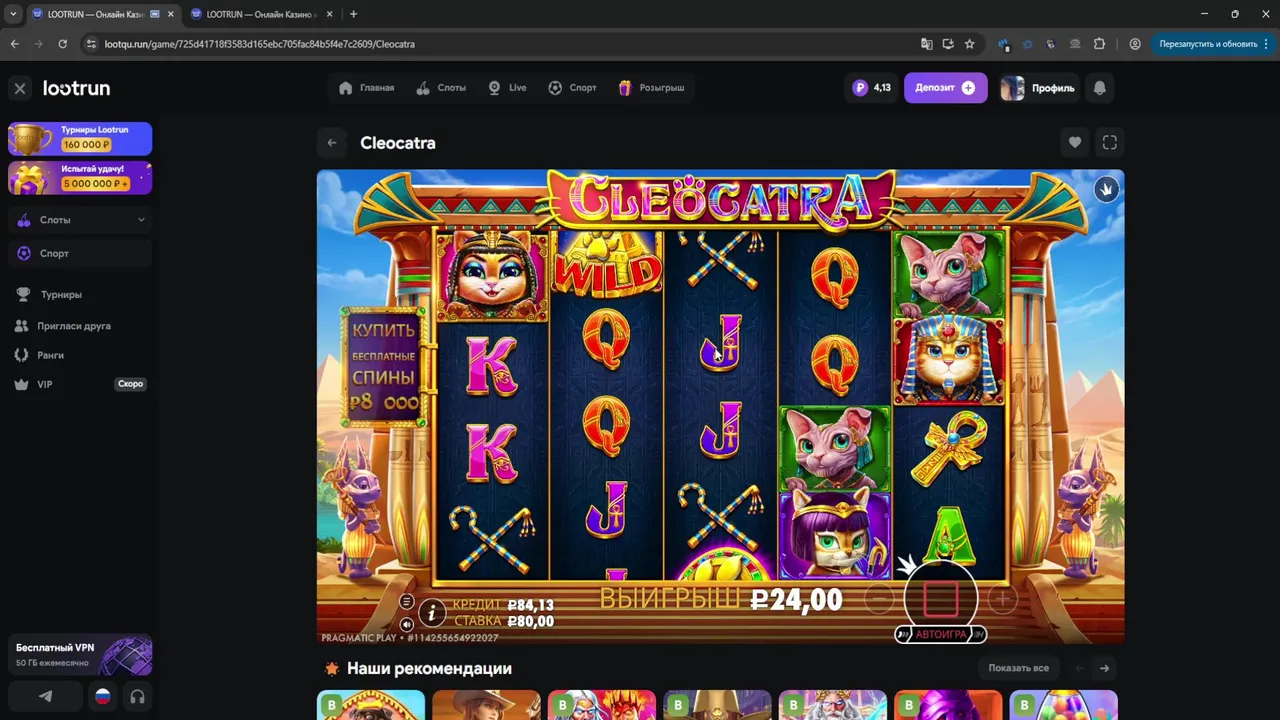
Task: Click the Турниры Lootrun 160 000 banner
Action: pos(80,138)
